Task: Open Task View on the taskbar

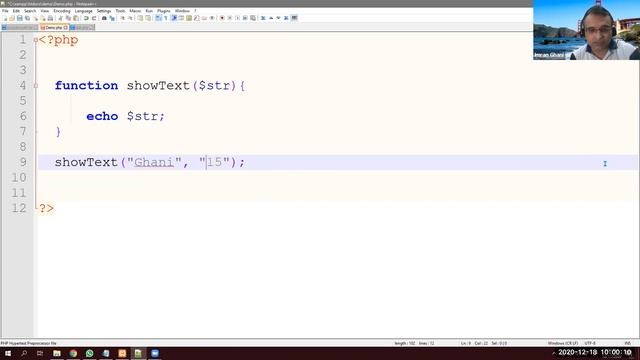Action: pyautogui.click(x=40, y=353)
